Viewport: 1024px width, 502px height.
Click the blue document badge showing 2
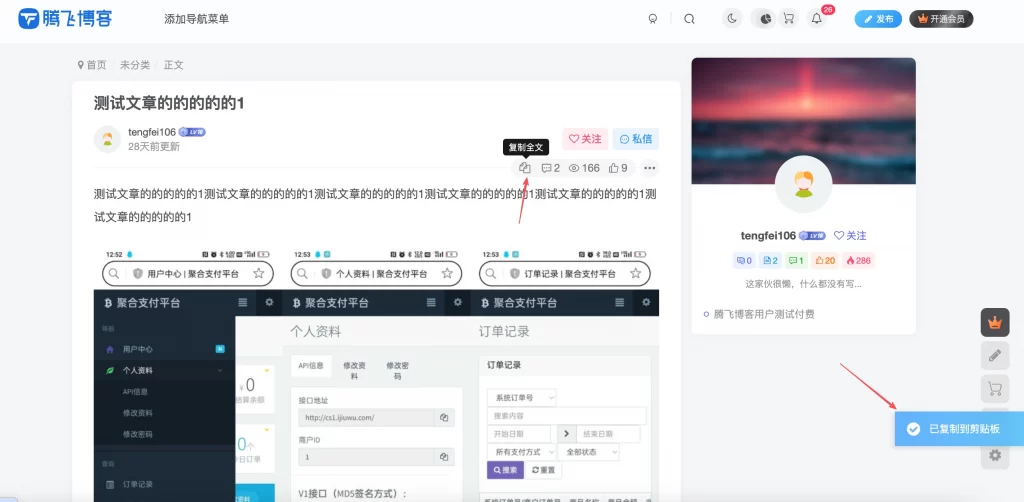point(771,260)
